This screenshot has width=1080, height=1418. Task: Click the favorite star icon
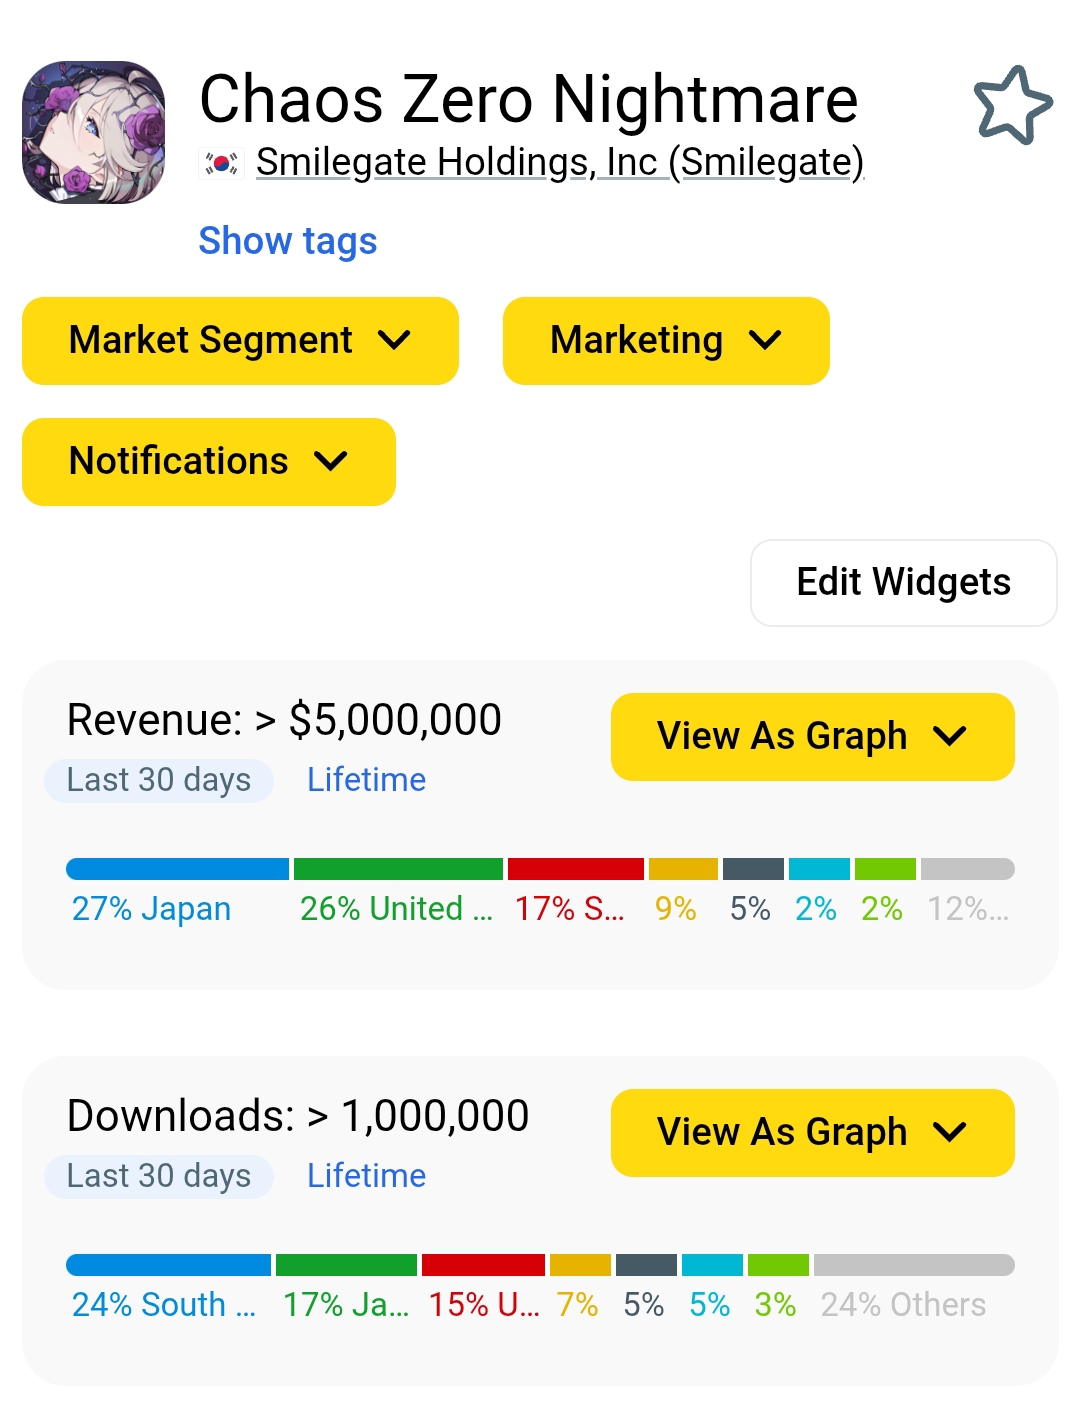[x=1013, y=105]
